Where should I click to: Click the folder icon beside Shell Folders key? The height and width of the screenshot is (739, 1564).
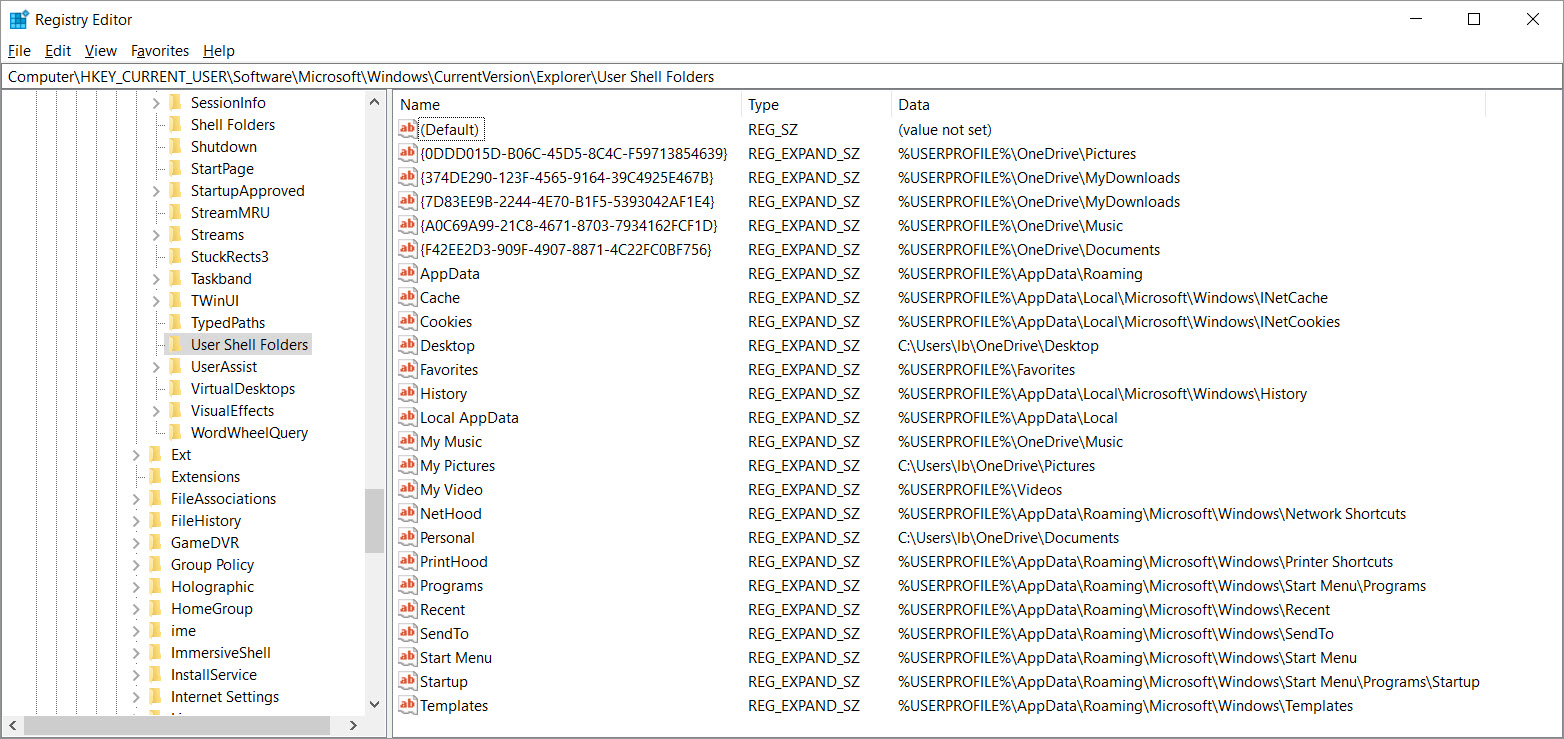(175, 124)
